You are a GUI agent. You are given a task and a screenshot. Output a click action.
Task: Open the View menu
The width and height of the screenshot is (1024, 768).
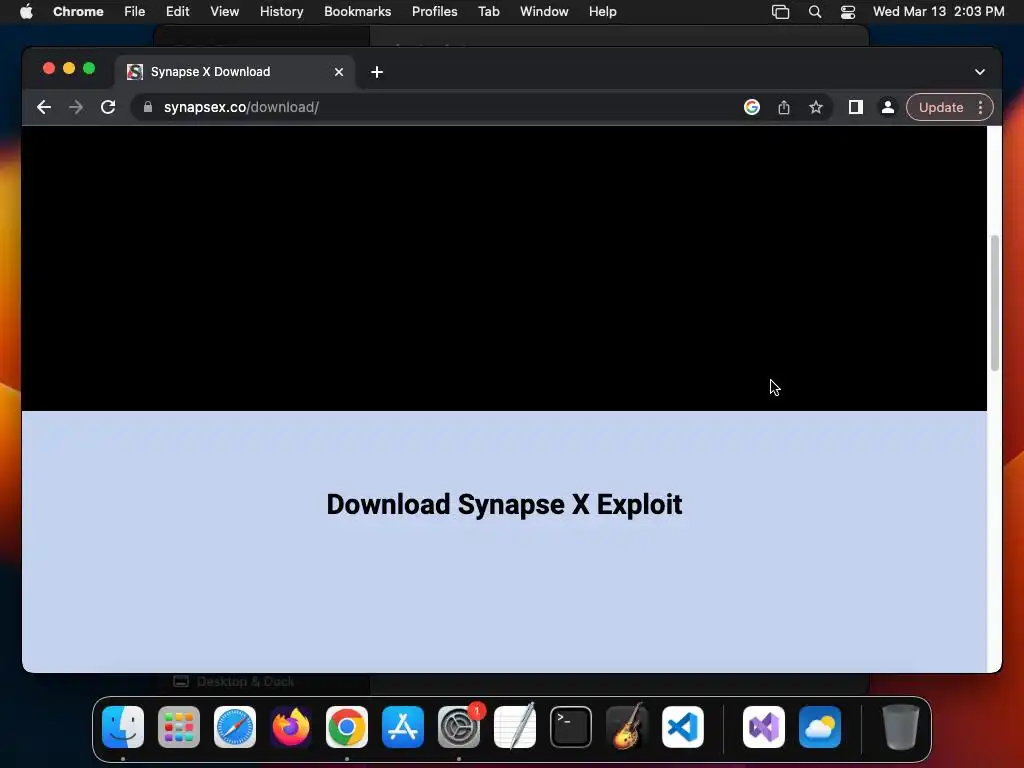[x=224, y=11]
